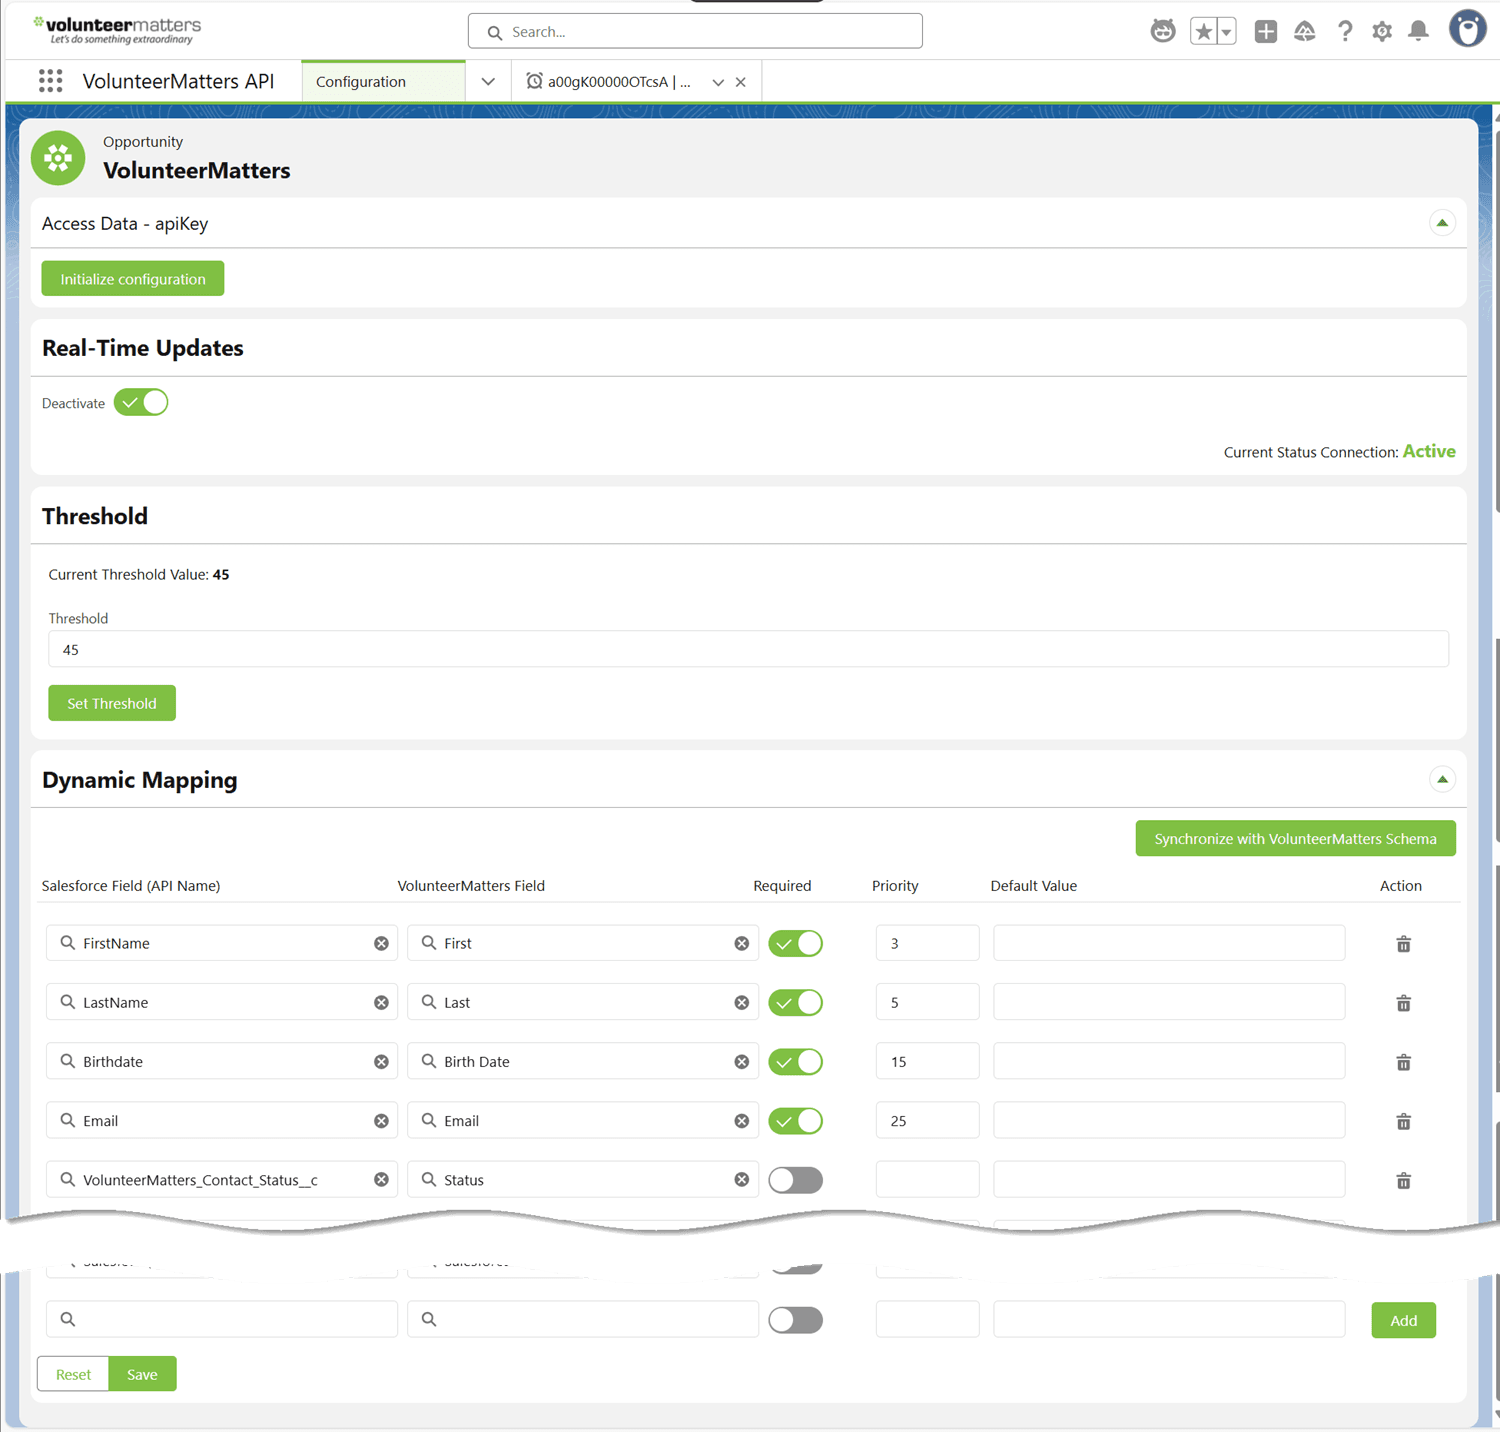Clear the LastName Salesforce field

click(381, 1002)
